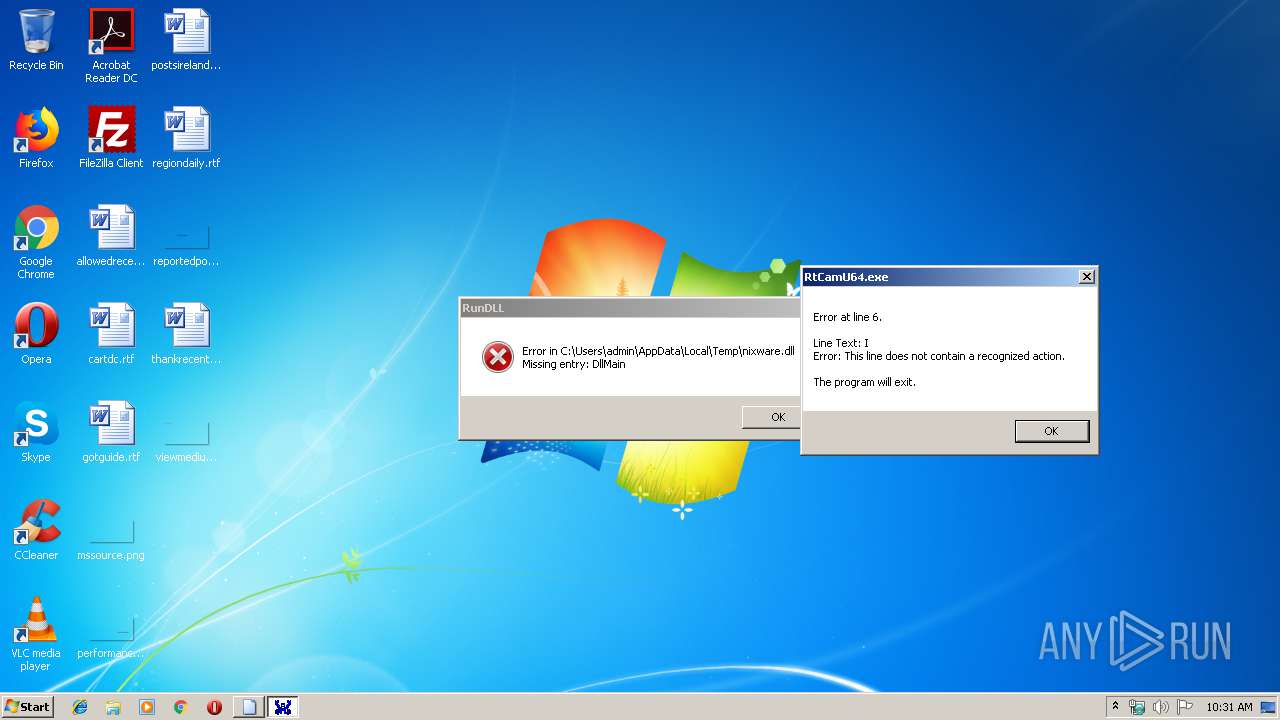
Task: Click 'Missing entry: DllMain' text
Action: (573, 364)
